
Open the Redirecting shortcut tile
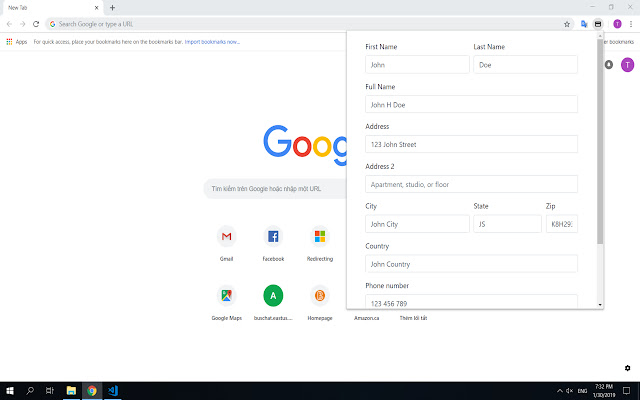tap(320, 243)
